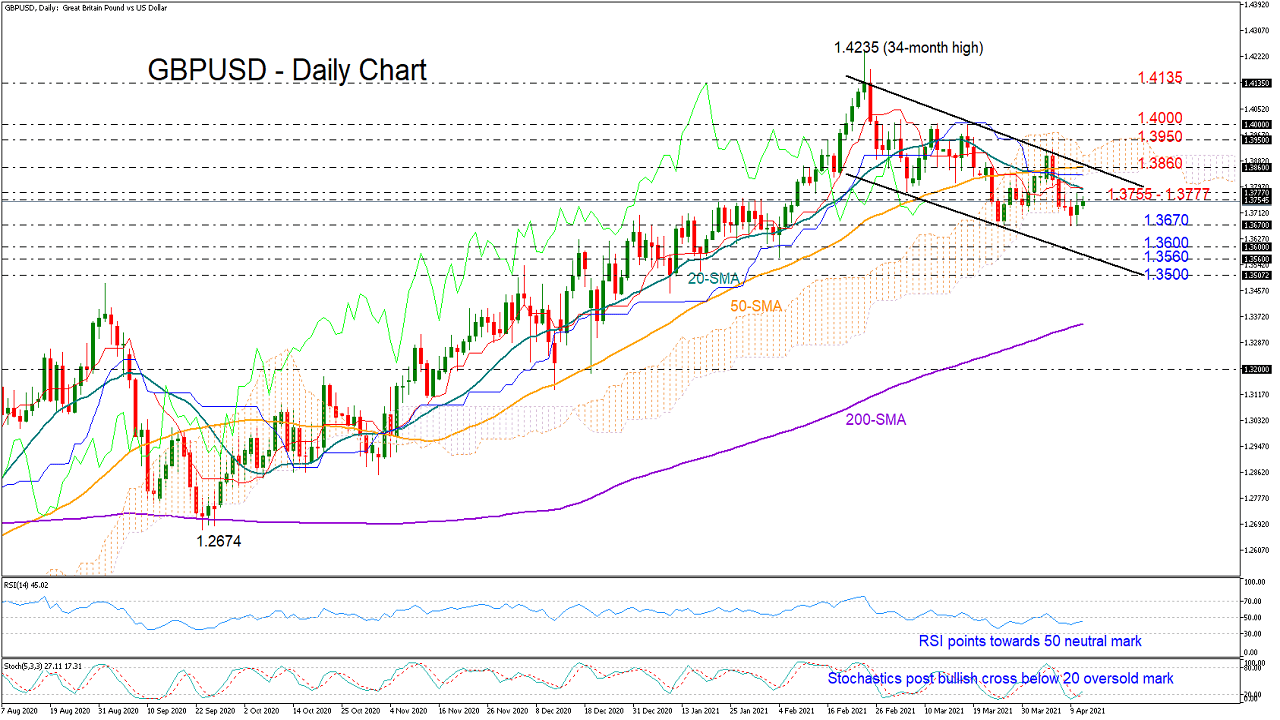Select the 1.3500 support level label

click(x=1166, y=274)
